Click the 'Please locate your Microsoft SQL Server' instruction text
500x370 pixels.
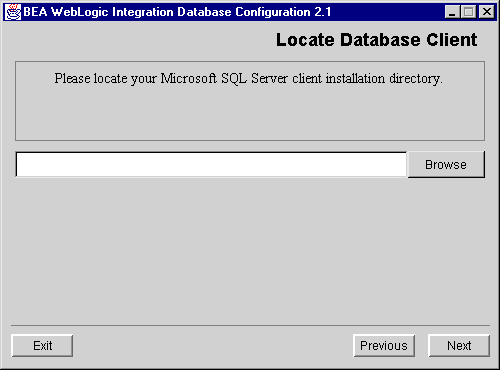(248, 79)
